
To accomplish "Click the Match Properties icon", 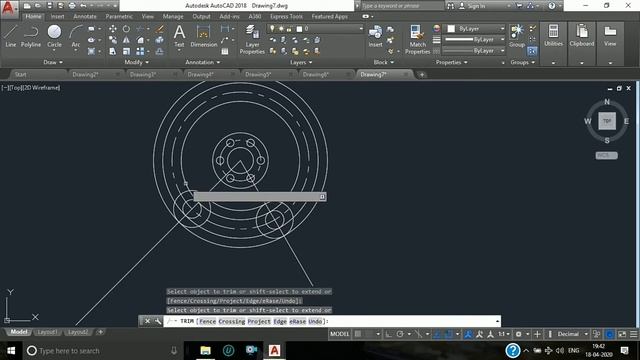I will (x=417, y=39).
